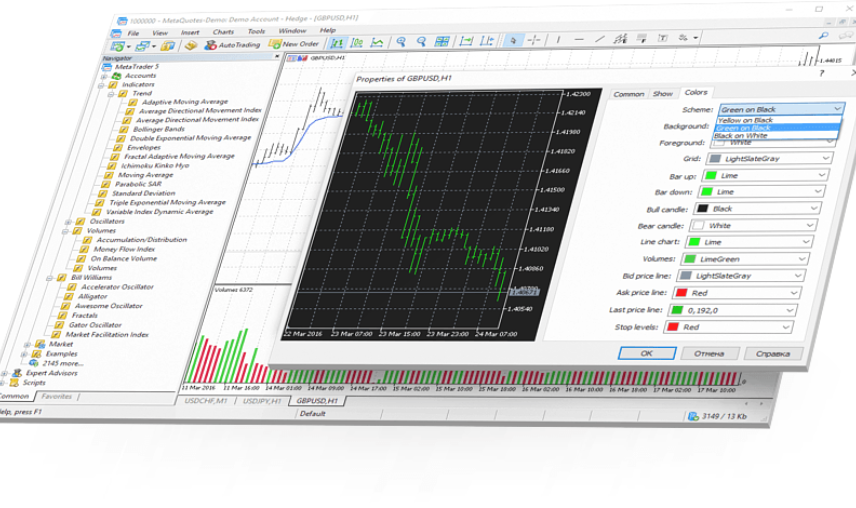The image size is (856, 508).
Task: Open the Bull candle color dropdown
Action: (757, 208)
